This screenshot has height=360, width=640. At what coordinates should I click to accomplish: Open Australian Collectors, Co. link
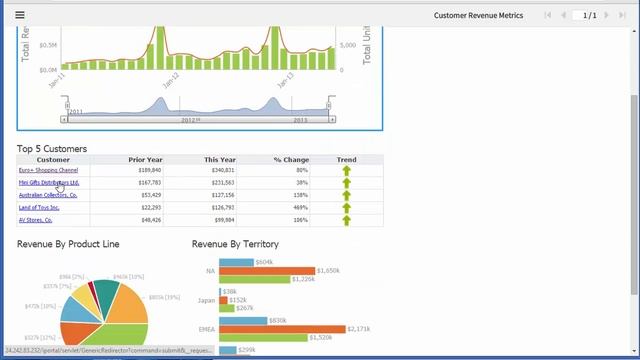click(48, 195)
